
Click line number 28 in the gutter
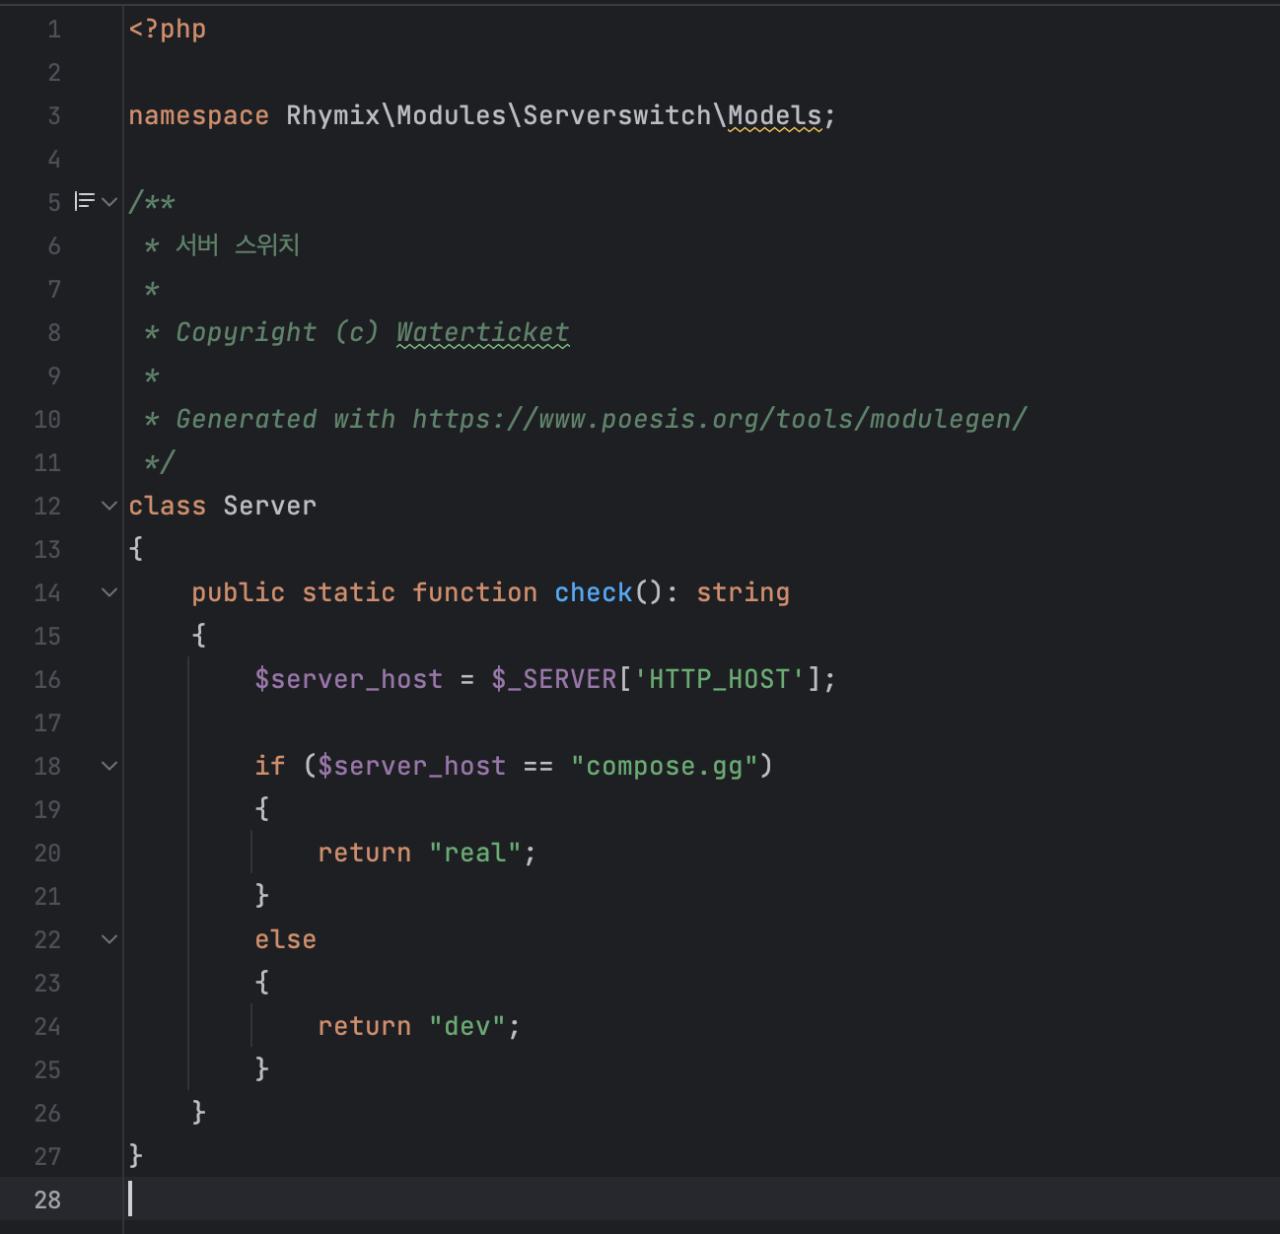click(x=47, y=1200)
